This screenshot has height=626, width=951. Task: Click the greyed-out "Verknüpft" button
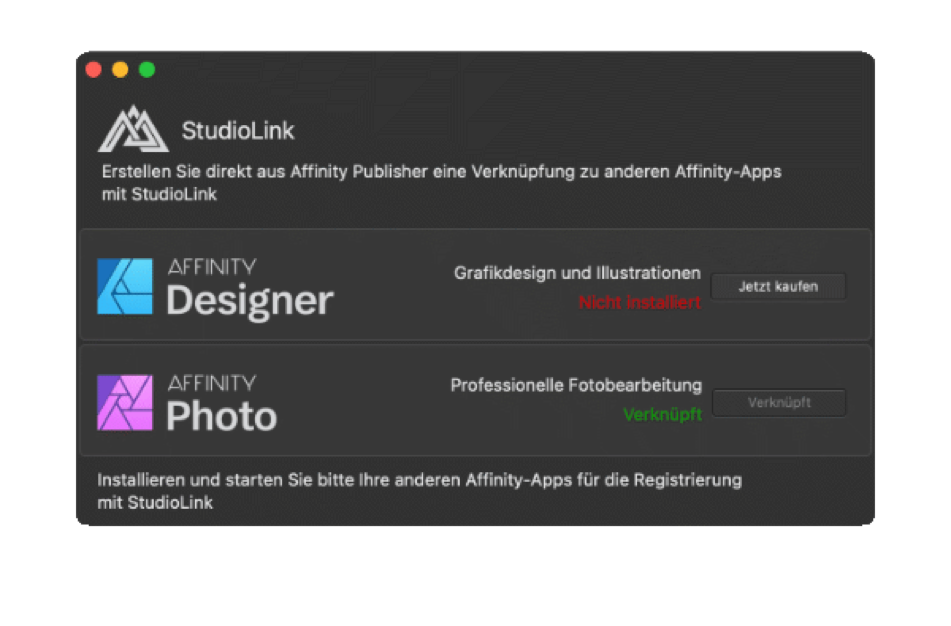pos(778,403)
